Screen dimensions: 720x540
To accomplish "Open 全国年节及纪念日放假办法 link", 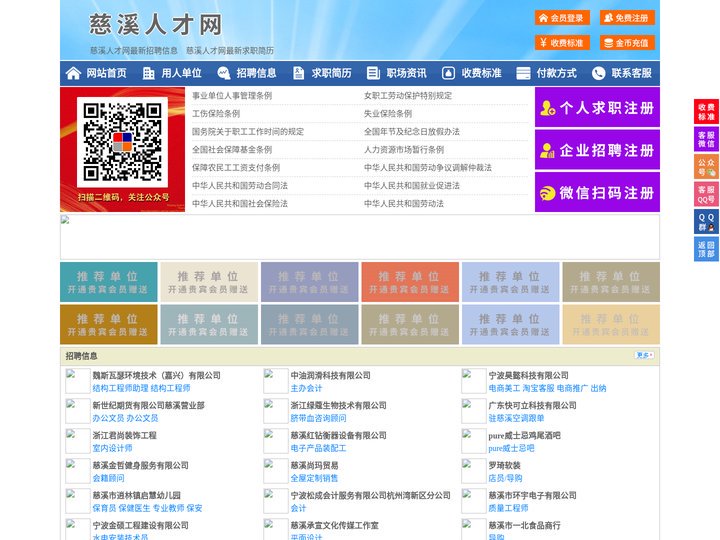I will [412, 131].
